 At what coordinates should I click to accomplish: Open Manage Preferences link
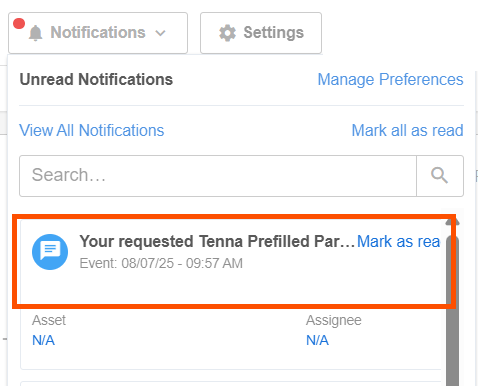tap(390, 80)
